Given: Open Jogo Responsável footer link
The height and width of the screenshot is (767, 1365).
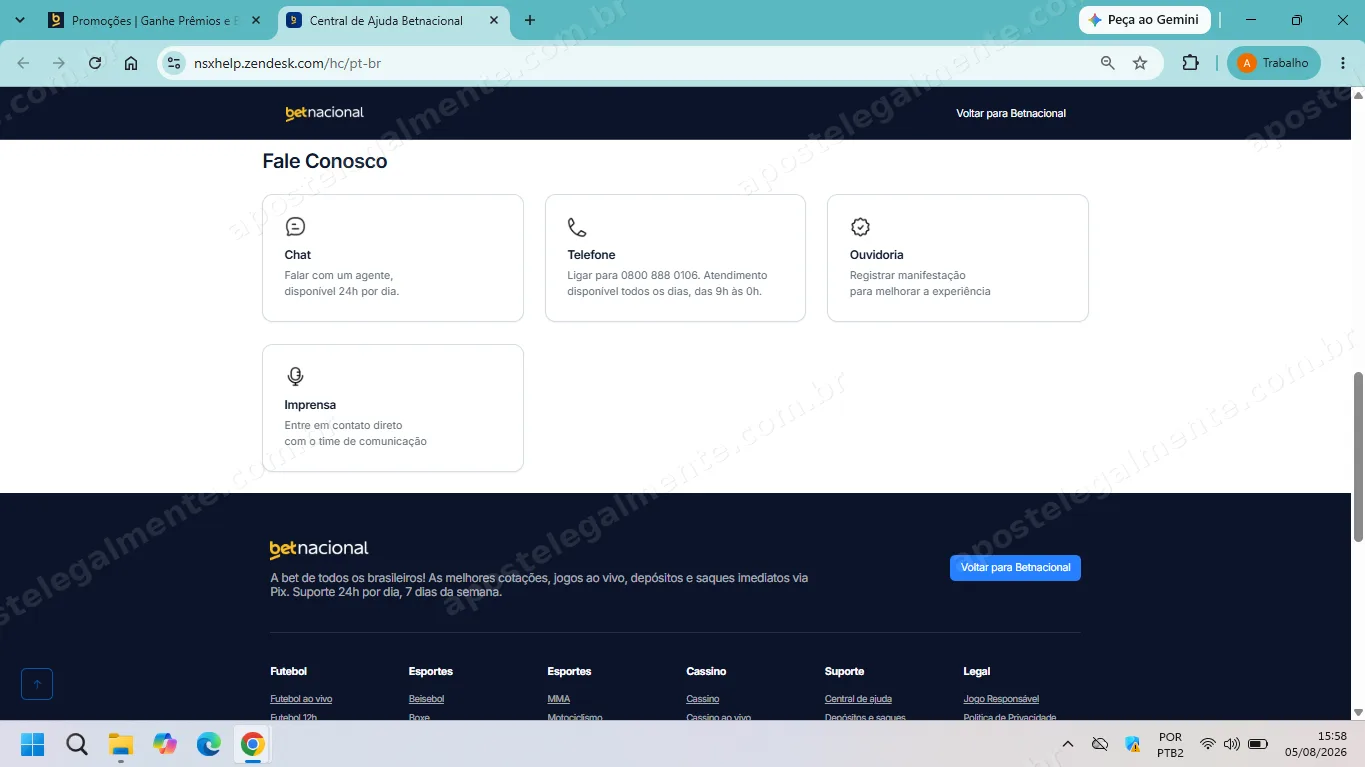Looking at the screenshot, I should click(1001, 699).
